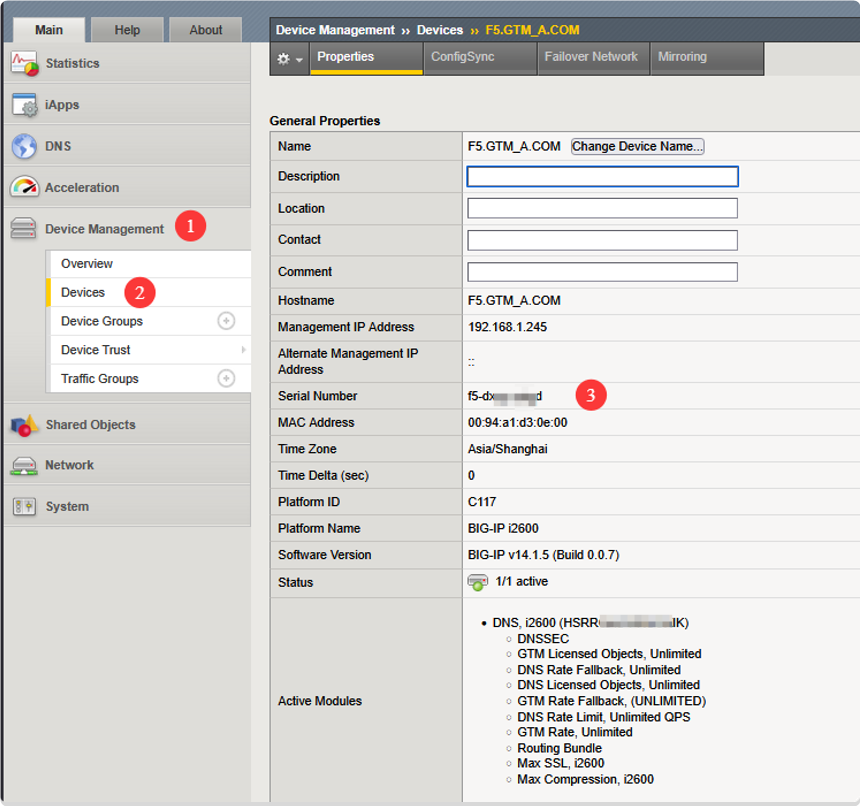Click the General Properties heading
The height and width of the screenshot is (806, 860).
pos(325,121)
